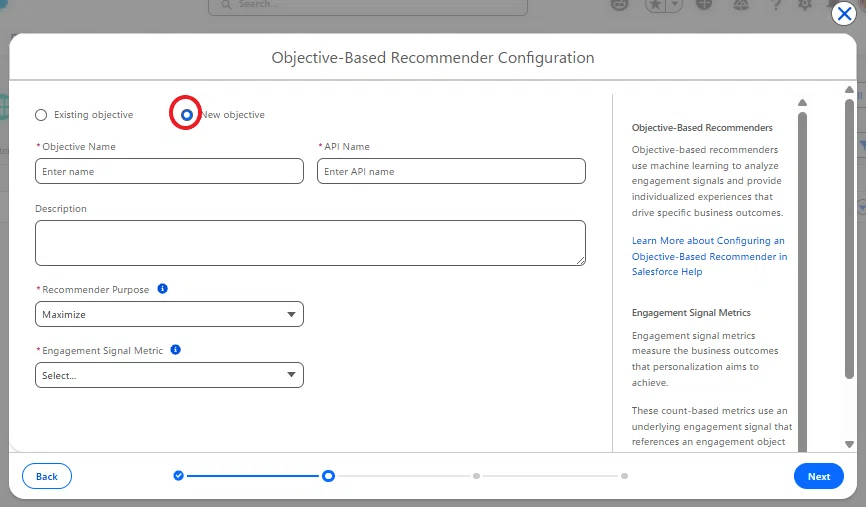
Task: Click the dialog scrollbar down arrow
Action: [849, 444]
